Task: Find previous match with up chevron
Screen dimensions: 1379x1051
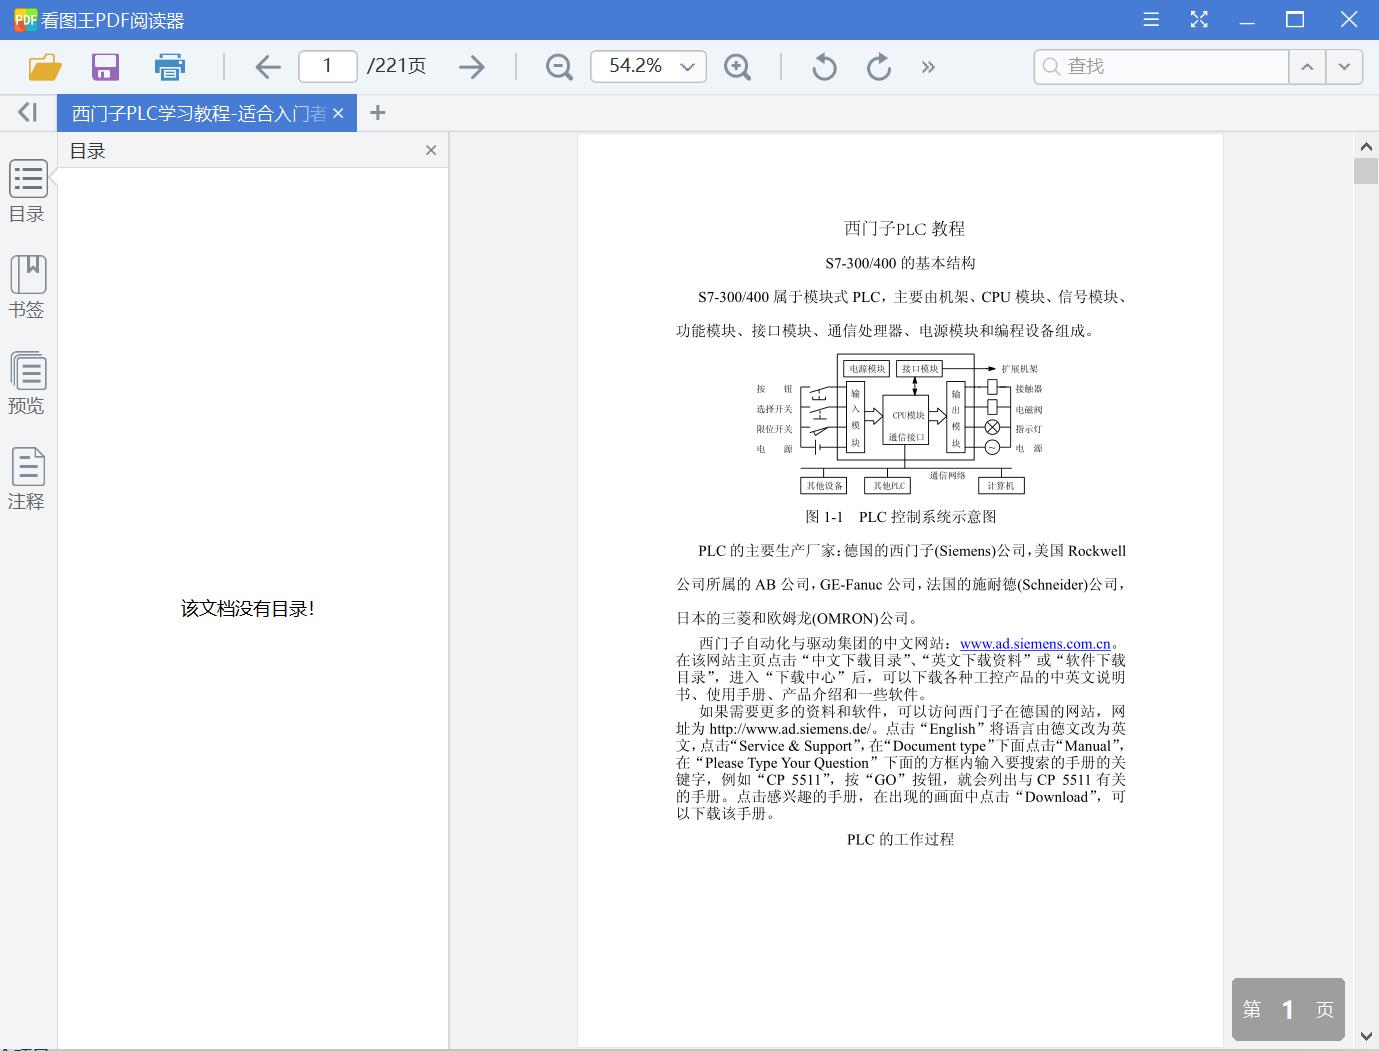Action: [1307, 66]
